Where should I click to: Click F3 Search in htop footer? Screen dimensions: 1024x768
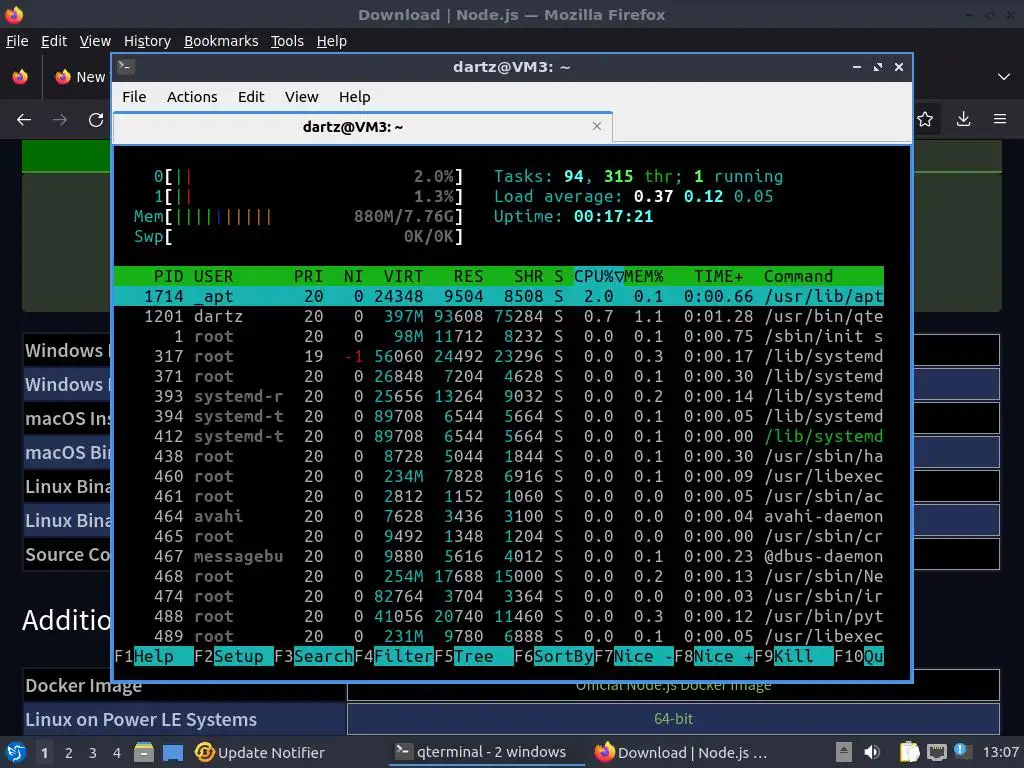[x=313, y=656]
